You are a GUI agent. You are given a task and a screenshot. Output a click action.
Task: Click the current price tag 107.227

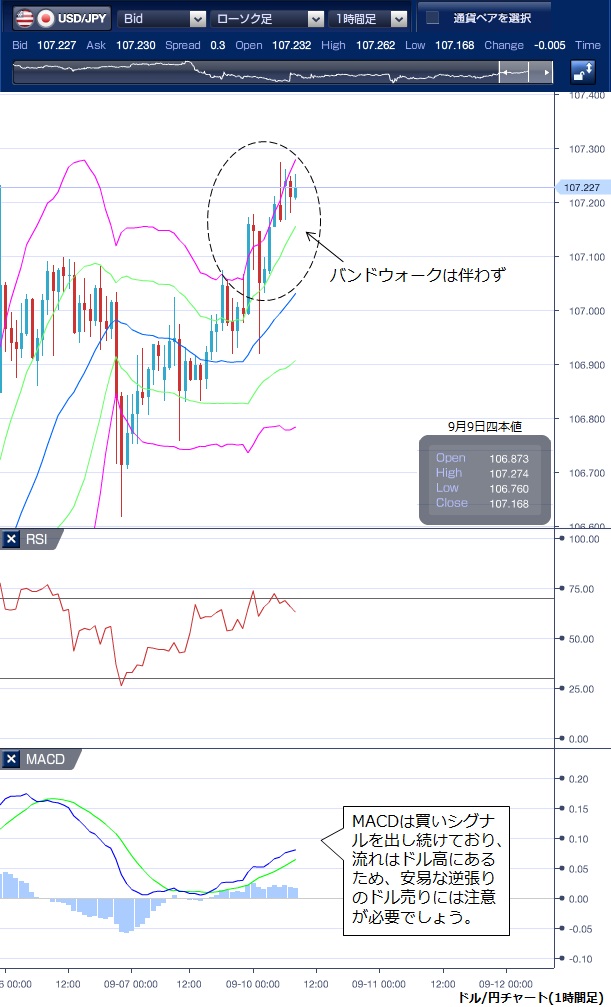pos(581,187)
